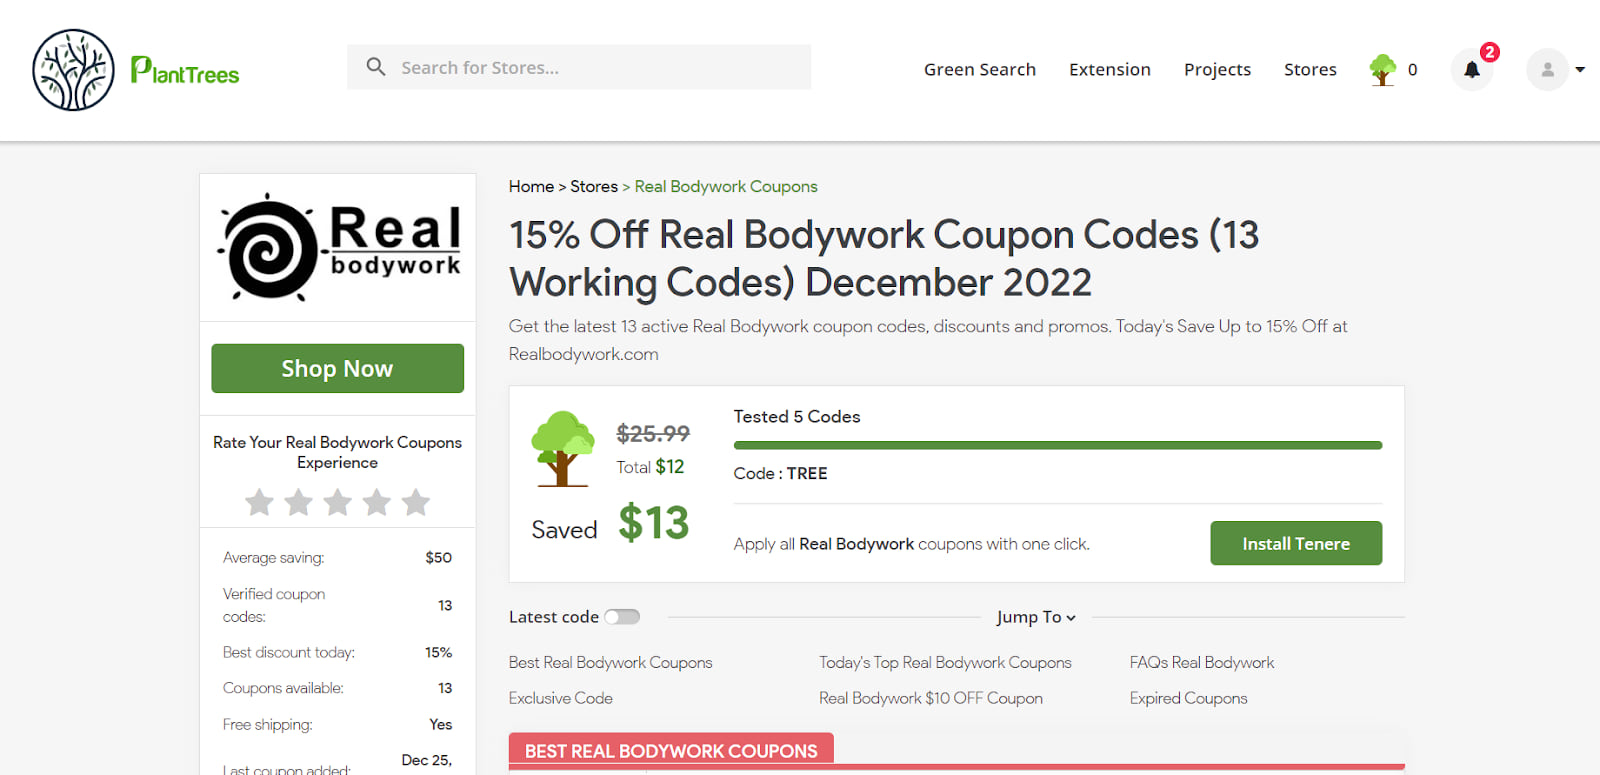Go to Stores breadcrumb link
This screenshot has height=775, width=1600.
tap(594, 186)
